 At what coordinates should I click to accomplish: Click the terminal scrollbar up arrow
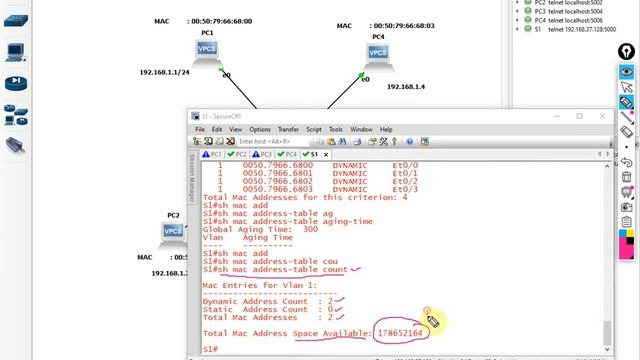(607, 166)
